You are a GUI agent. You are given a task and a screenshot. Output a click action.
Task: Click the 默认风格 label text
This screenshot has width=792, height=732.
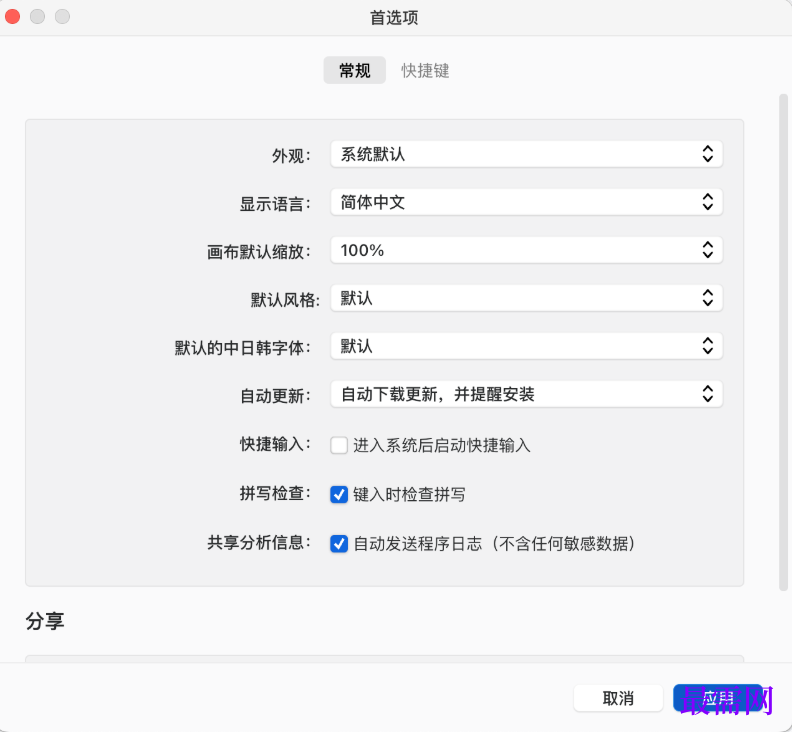point(285,300)
